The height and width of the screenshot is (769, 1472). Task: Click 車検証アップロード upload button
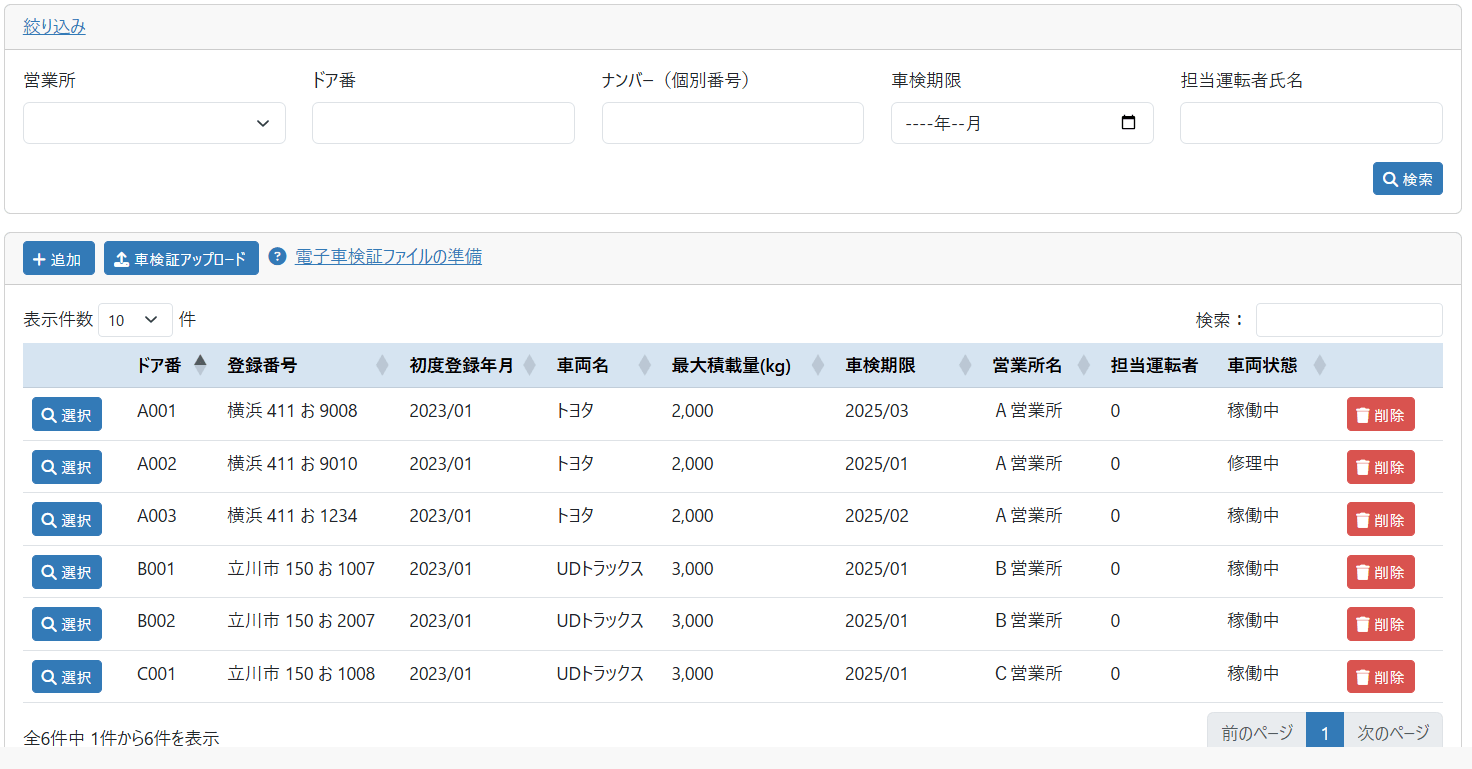tap(181, 259)
